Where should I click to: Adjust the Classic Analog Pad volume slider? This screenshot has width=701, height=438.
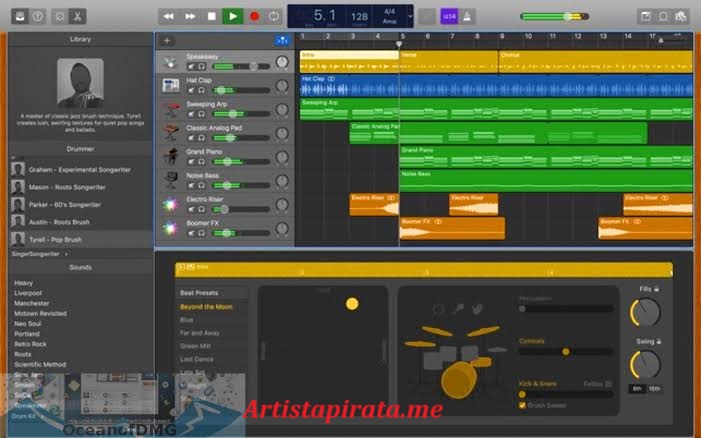pyautogui.click(x=241, y=138)
